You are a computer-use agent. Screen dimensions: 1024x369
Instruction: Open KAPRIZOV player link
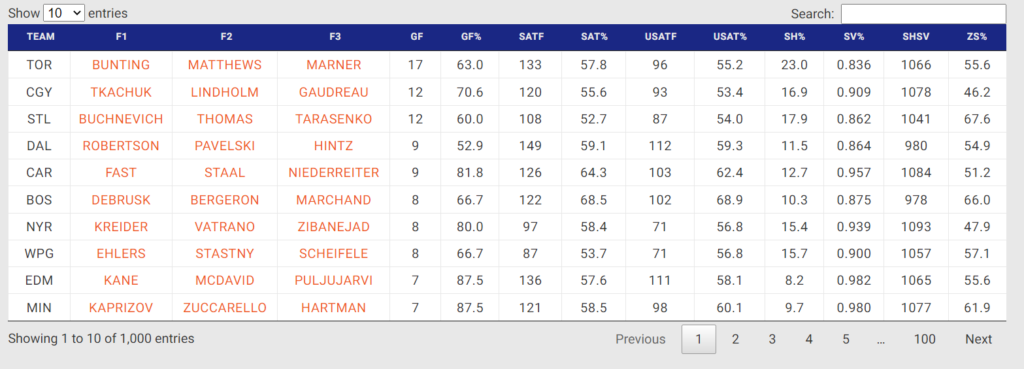(121, 307)
